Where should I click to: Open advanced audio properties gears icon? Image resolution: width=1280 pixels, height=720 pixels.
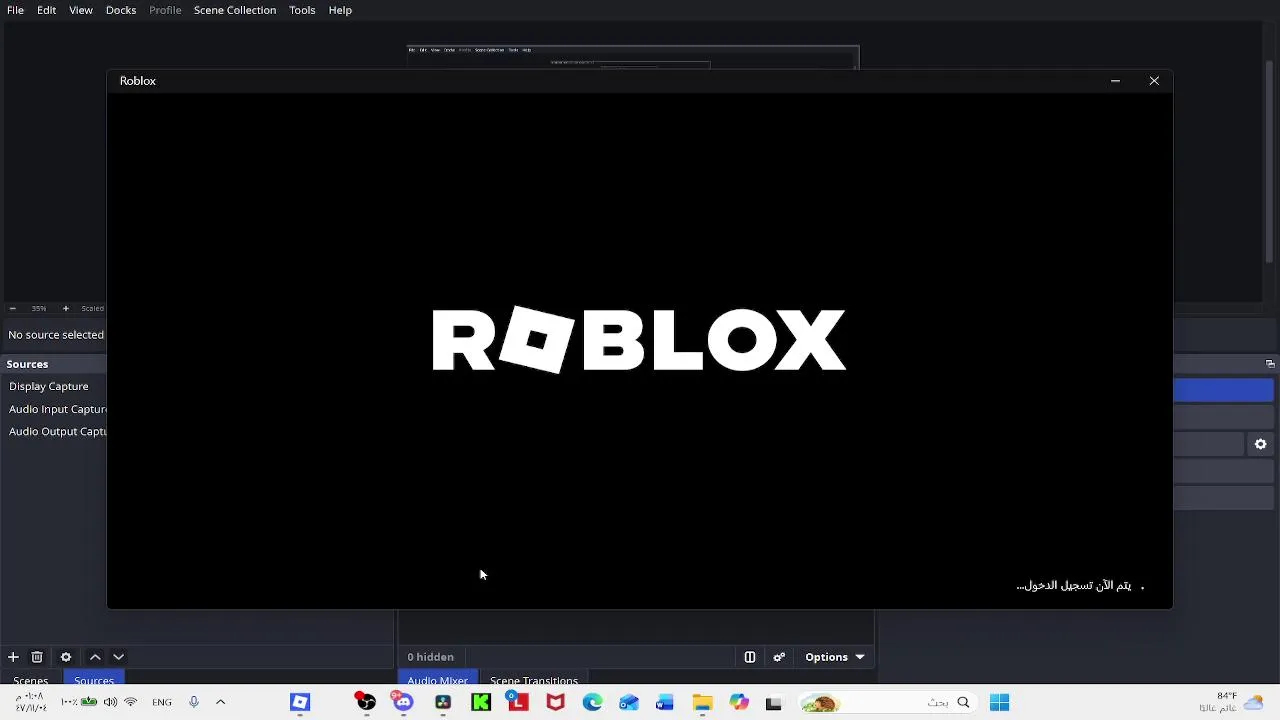(779, 657)
